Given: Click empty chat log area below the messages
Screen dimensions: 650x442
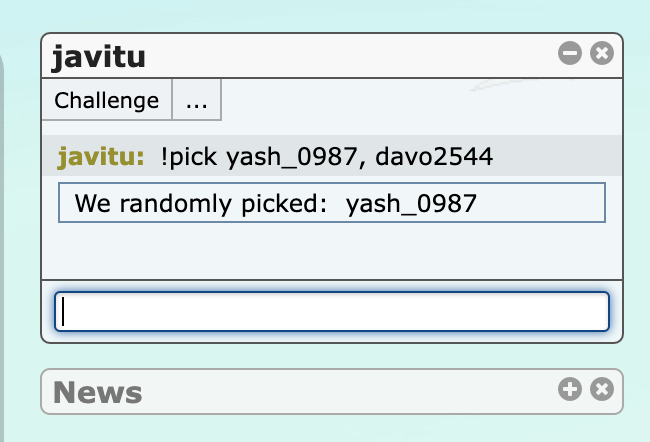Looking at the screenshot, I should tap(332, 251).
